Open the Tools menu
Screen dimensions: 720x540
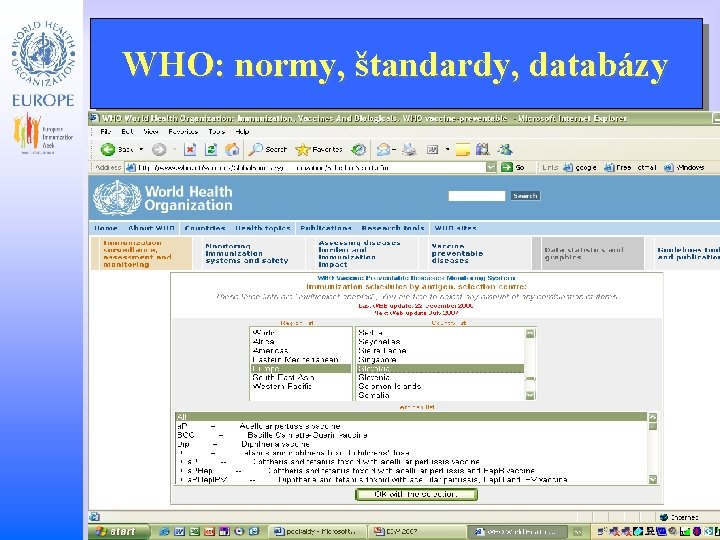coord(216,131)
